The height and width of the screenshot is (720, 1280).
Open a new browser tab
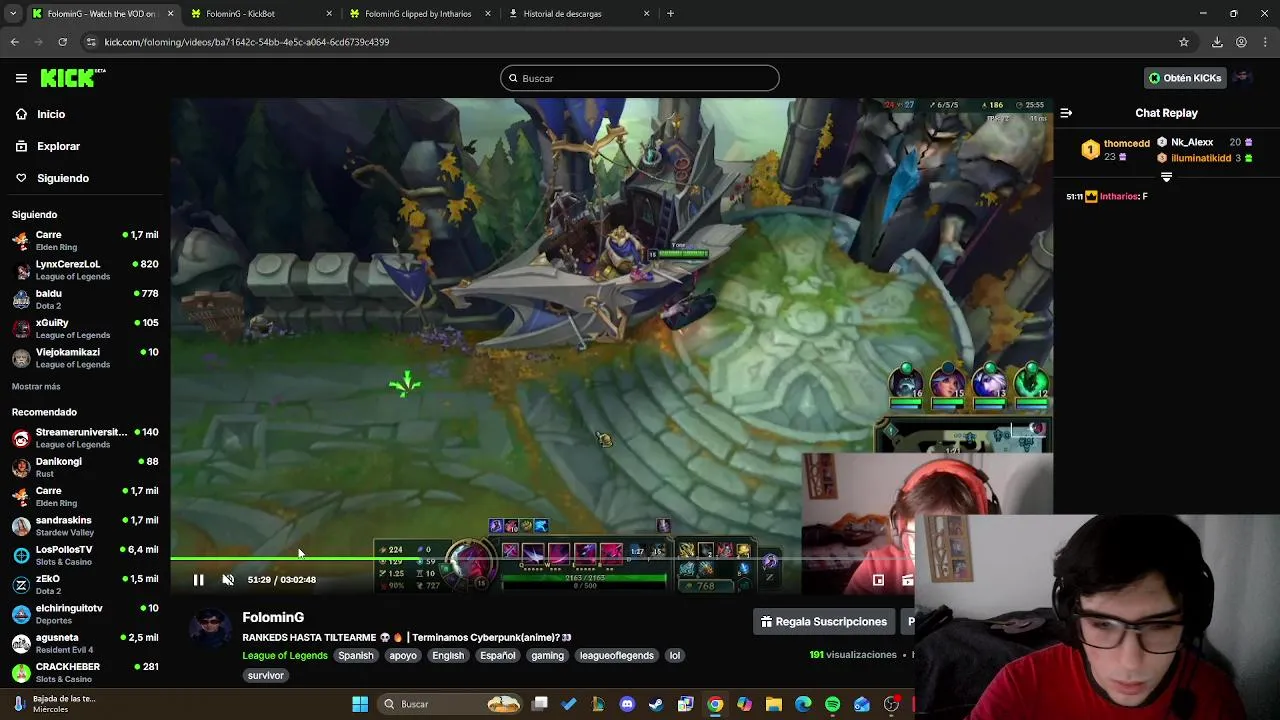[x=670, y=14]
